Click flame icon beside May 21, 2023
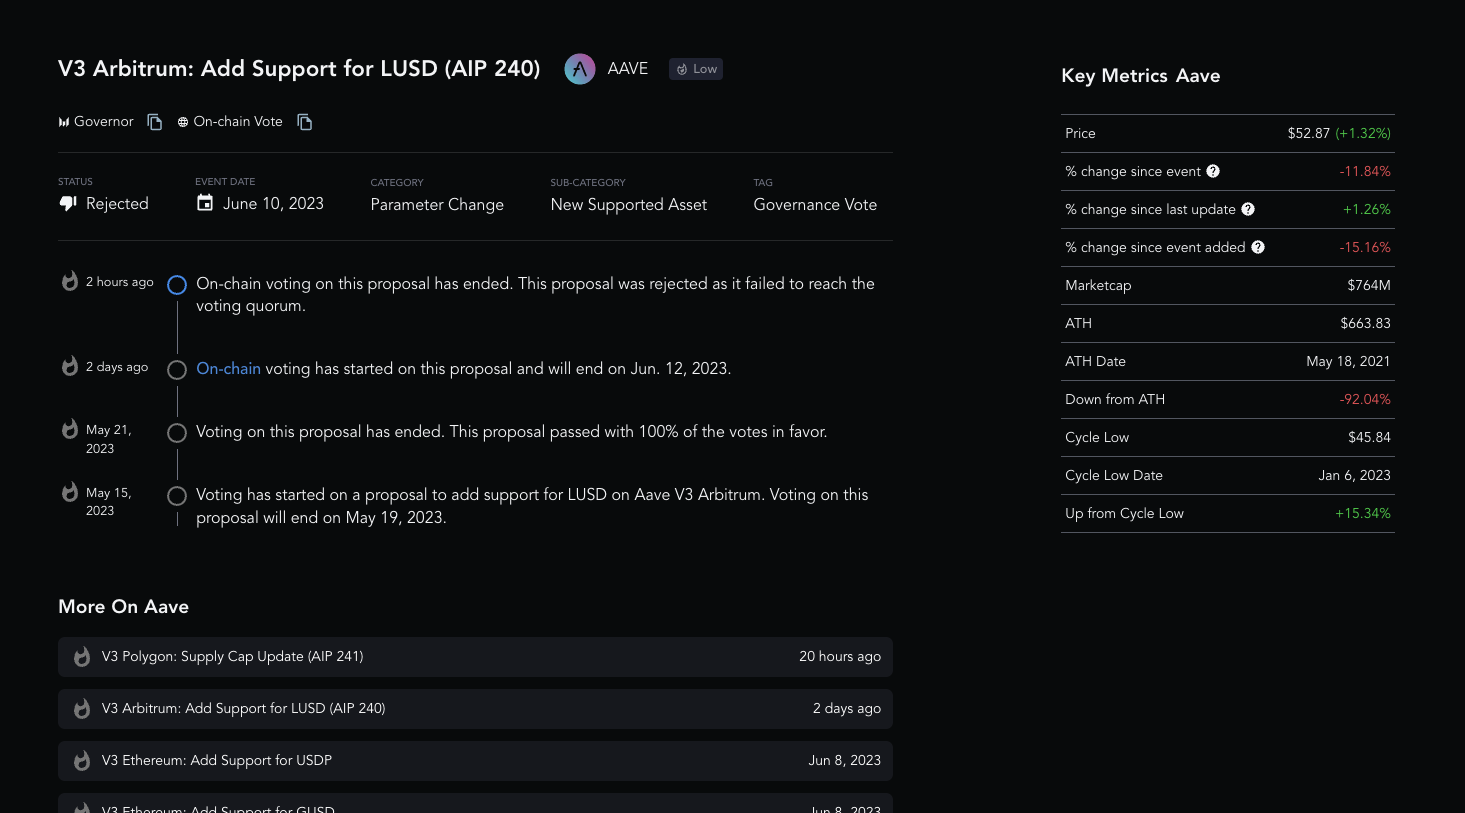Screen dimensions: 1465x813 [x=70, y=429]
